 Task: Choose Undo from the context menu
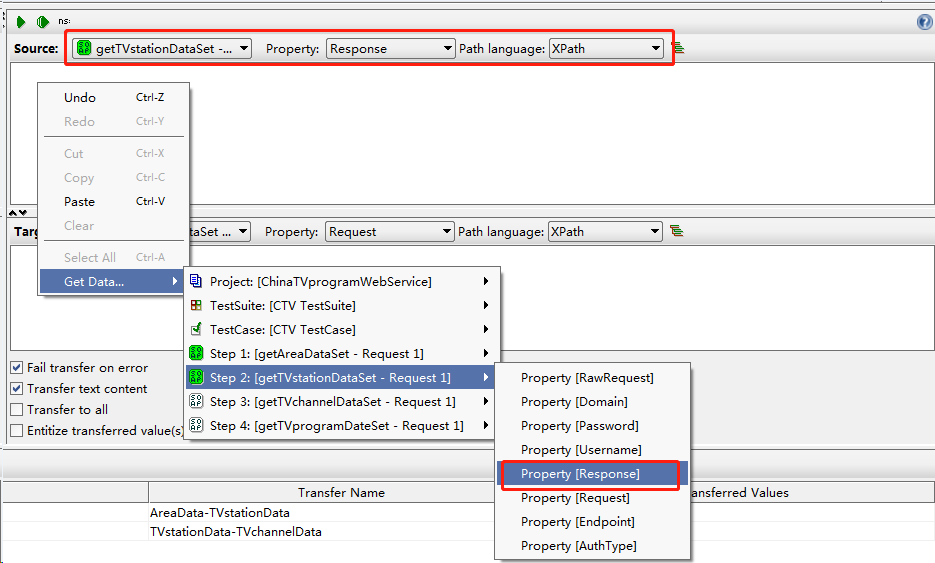click(x=113, y=97)
